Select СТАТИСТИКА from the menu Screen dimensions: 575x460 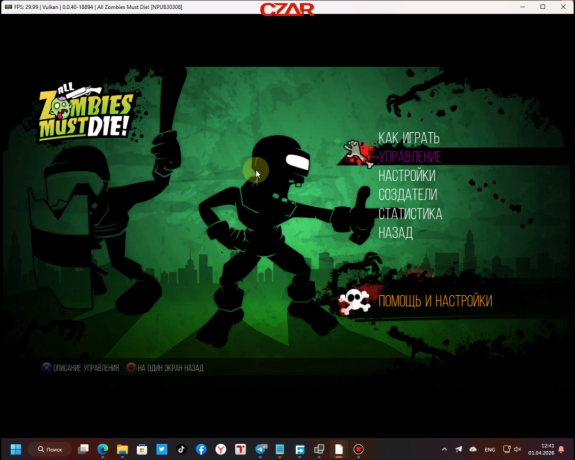[410, 213]
